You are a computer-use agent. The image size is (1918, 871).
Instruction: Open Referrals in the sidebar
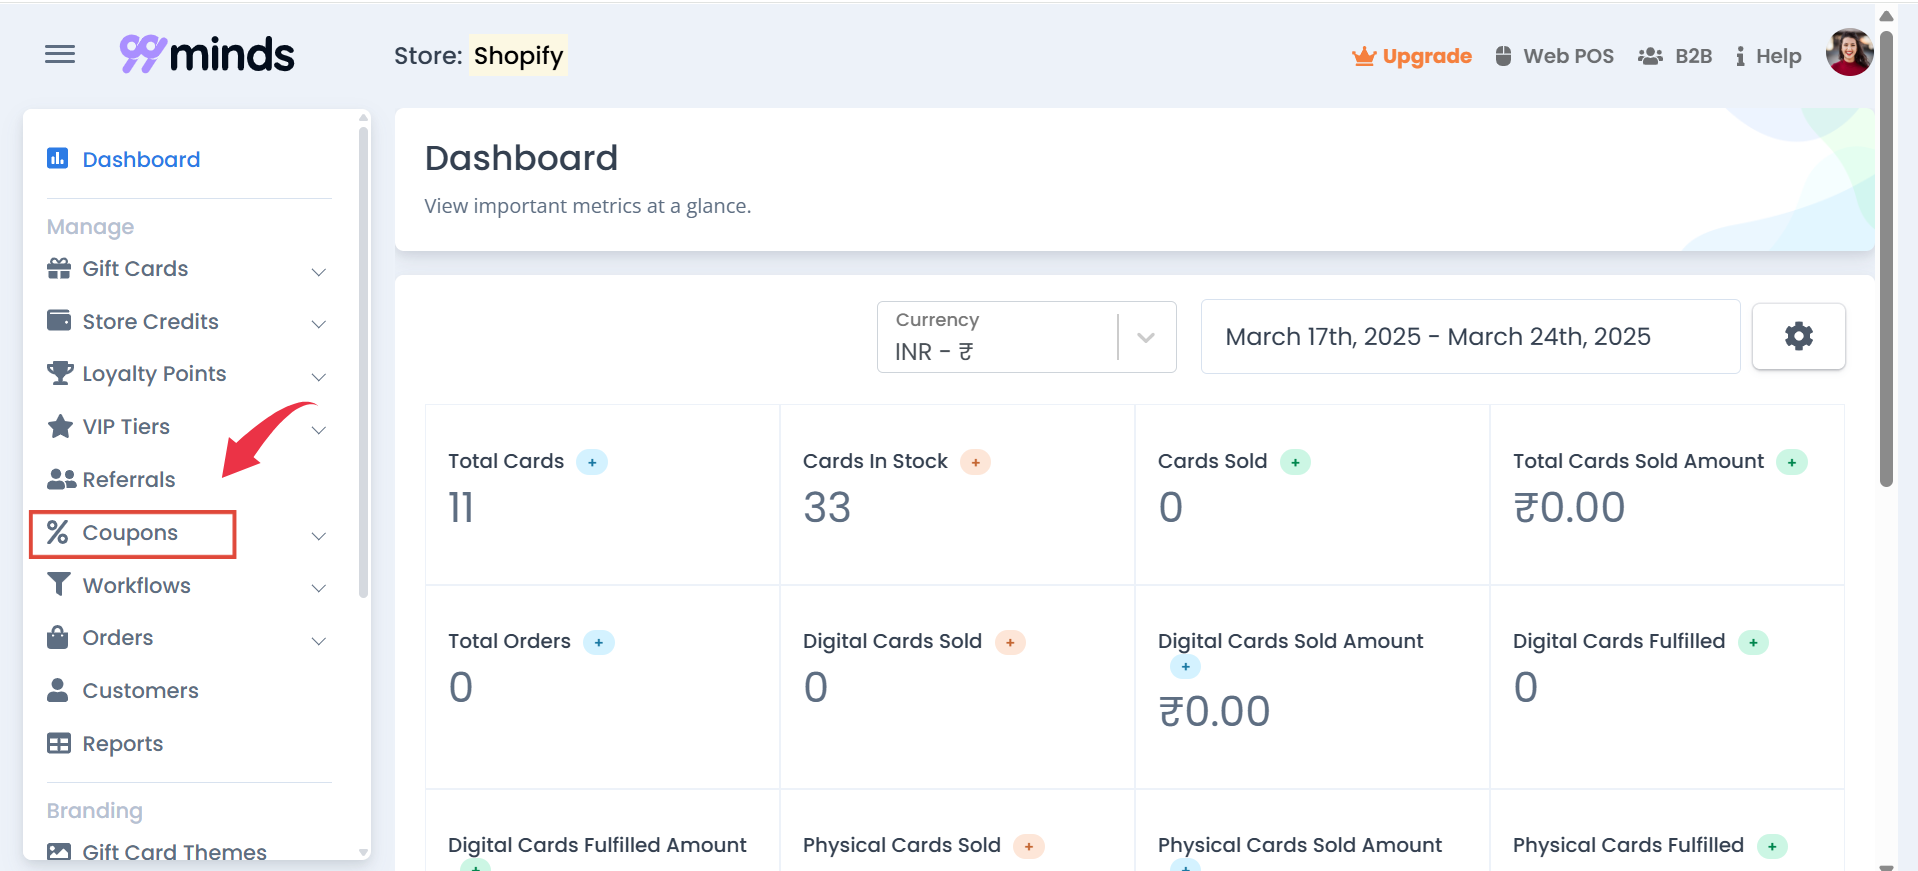pyautogui.click(x=128, y=480)
